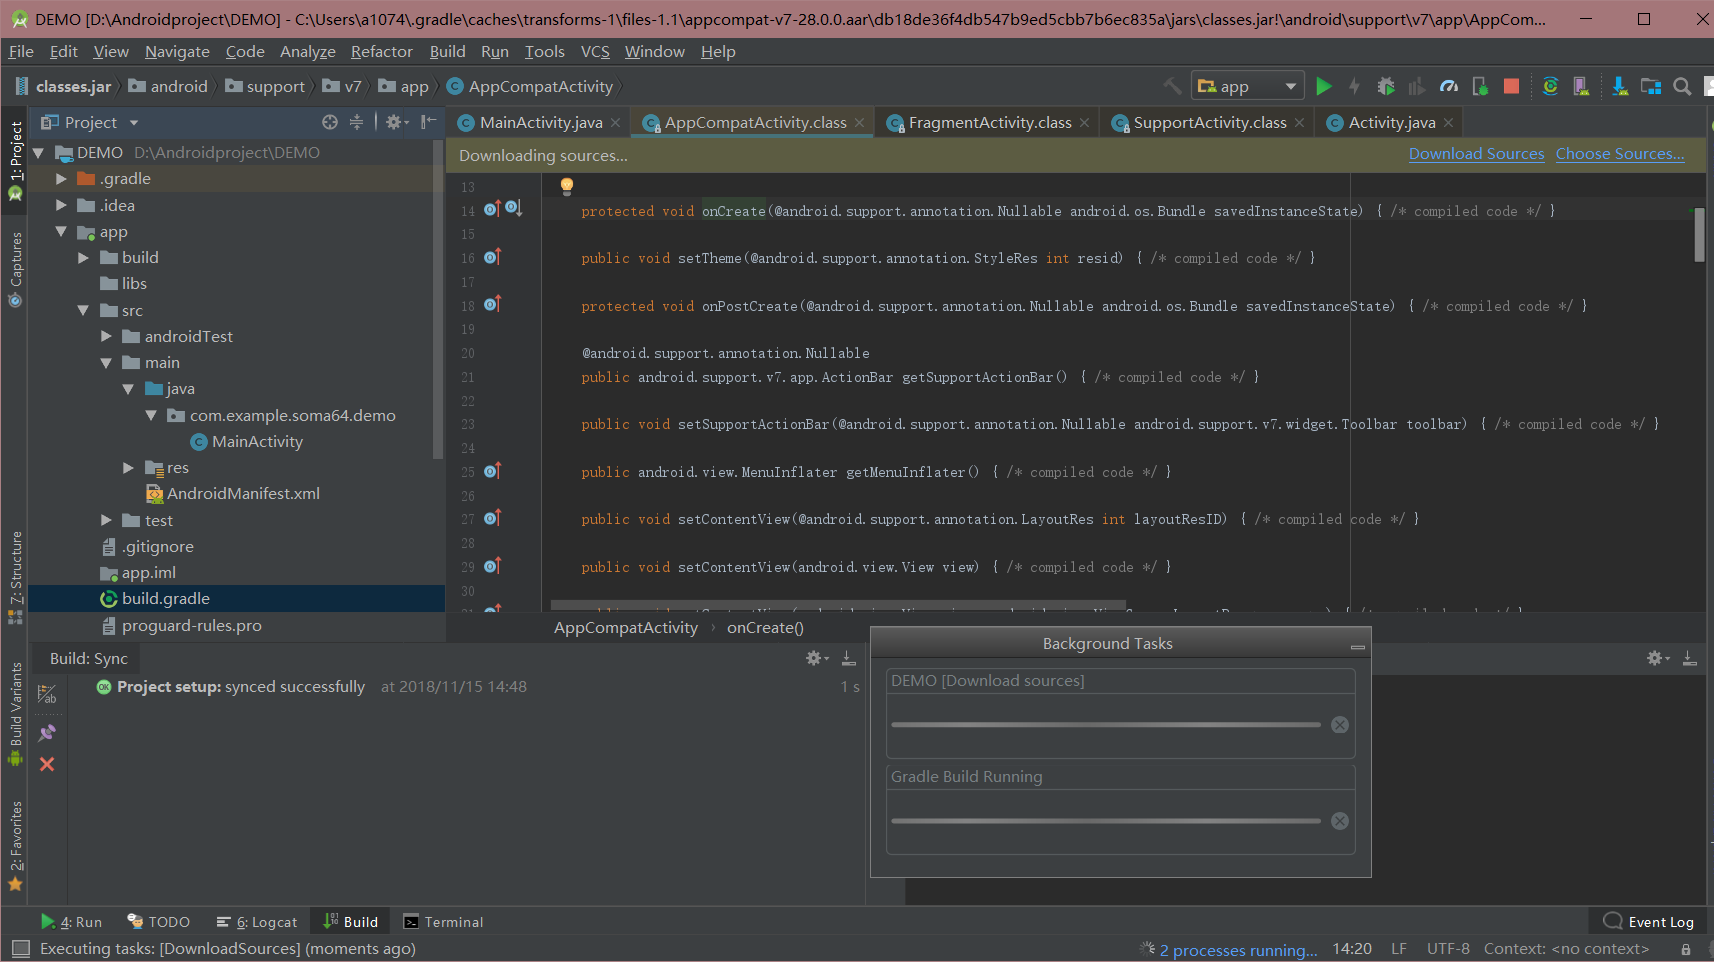This screenshot has width=1714, height=962.
Task: Open the app run configuration dropdown
Action: 1248,87
